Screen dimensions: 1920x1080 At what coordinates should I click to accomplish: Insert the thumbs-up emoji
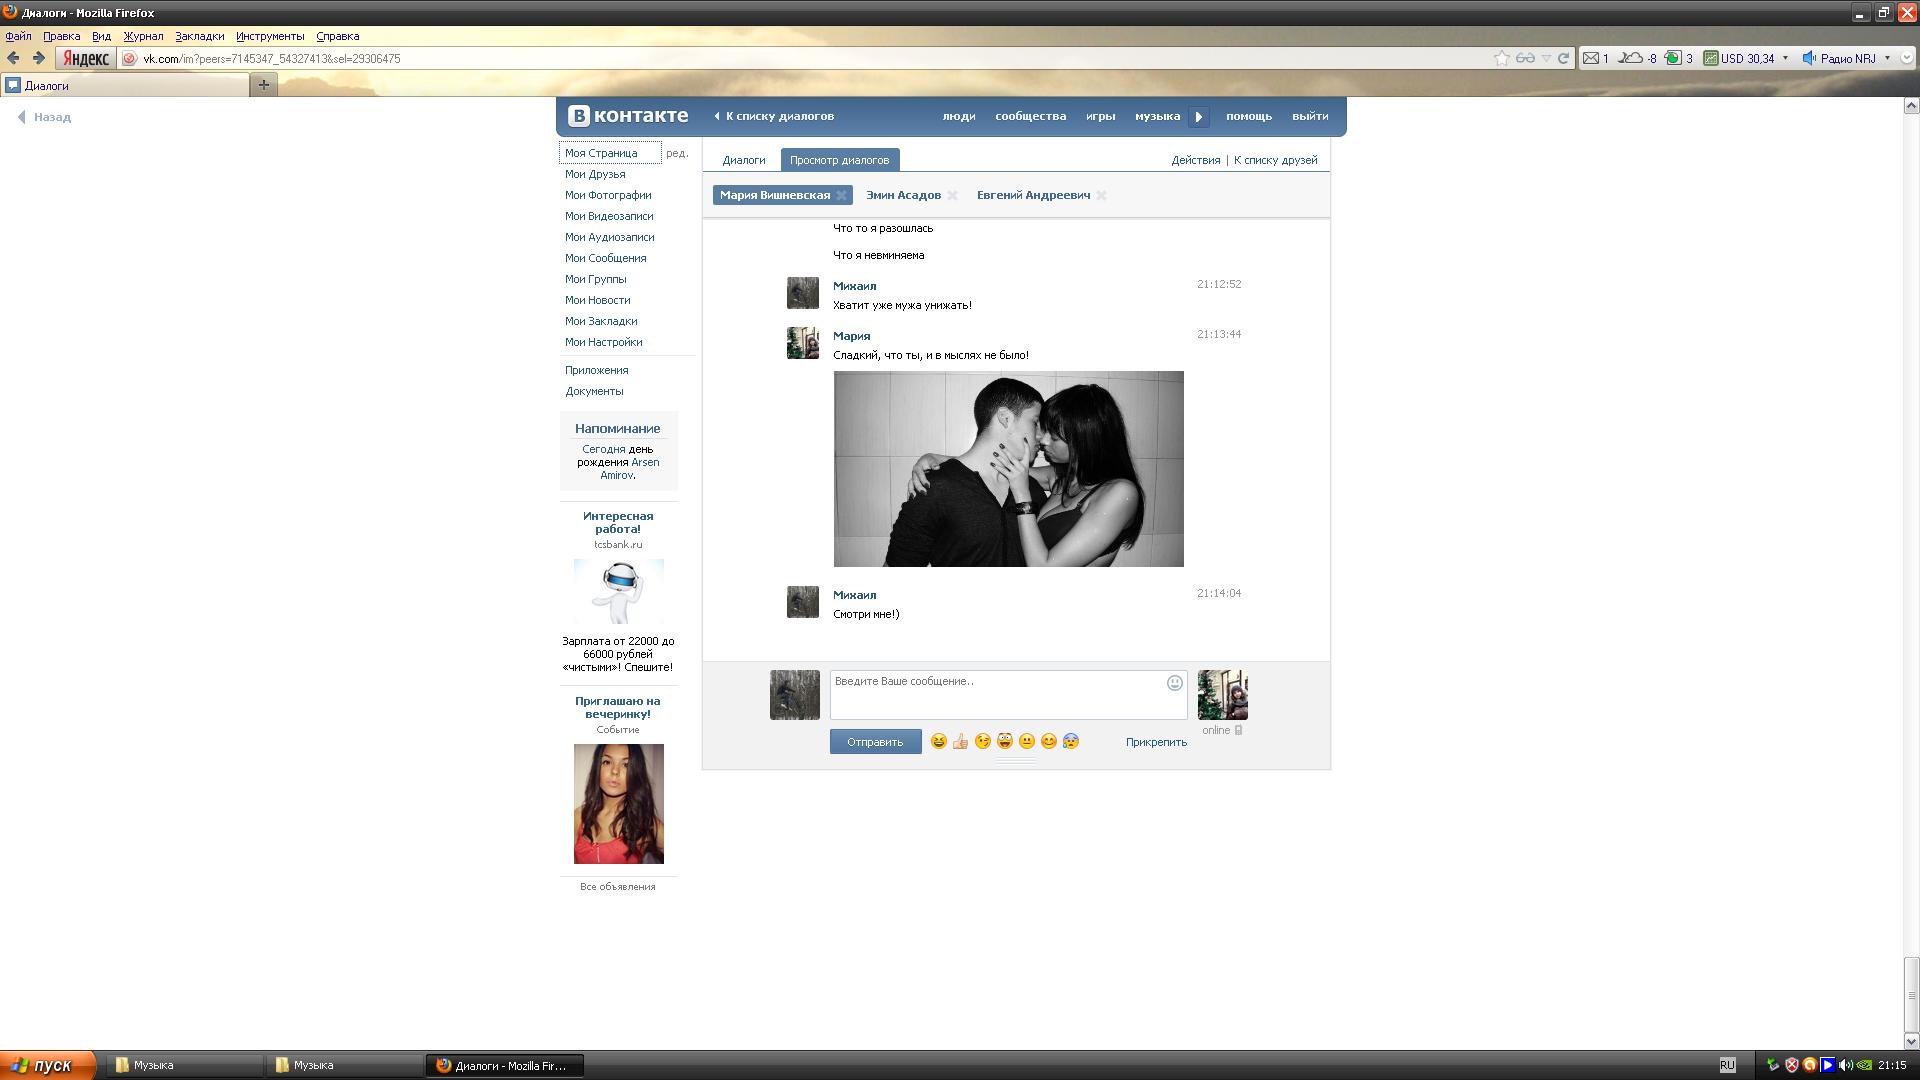960,741
